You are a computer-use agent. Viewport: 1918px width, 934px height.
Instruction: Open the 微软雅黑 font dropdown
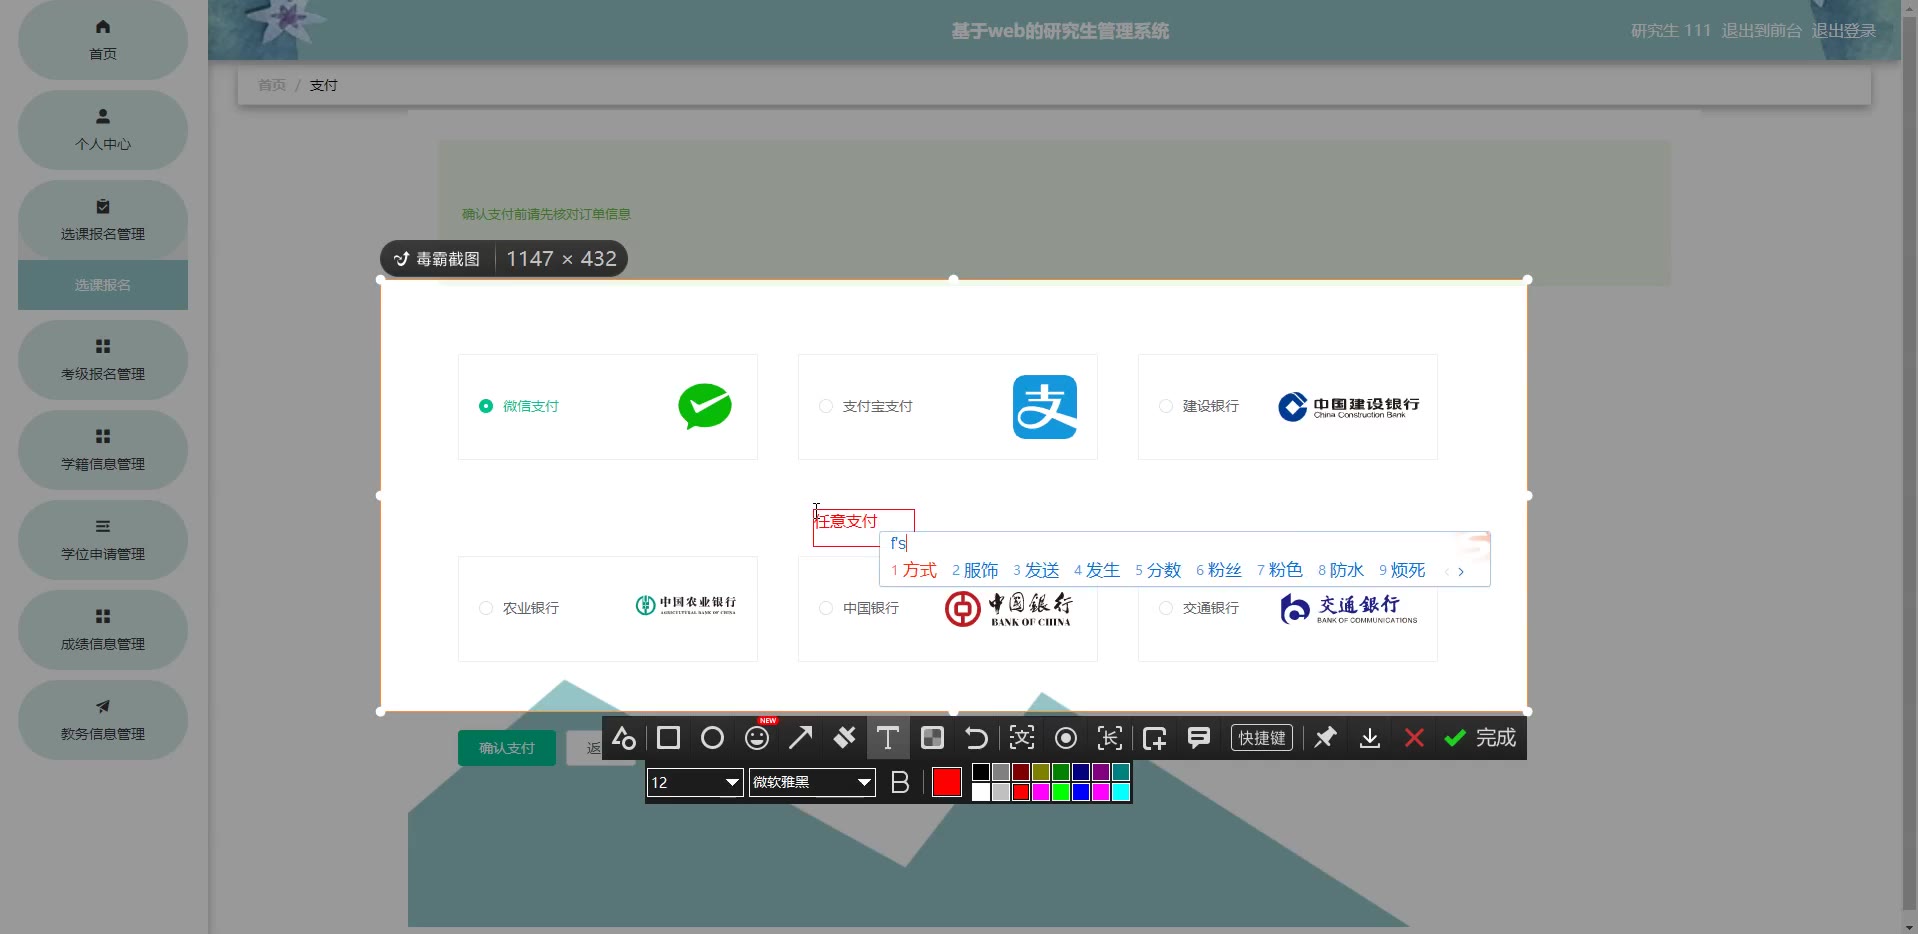pos(812,782)
